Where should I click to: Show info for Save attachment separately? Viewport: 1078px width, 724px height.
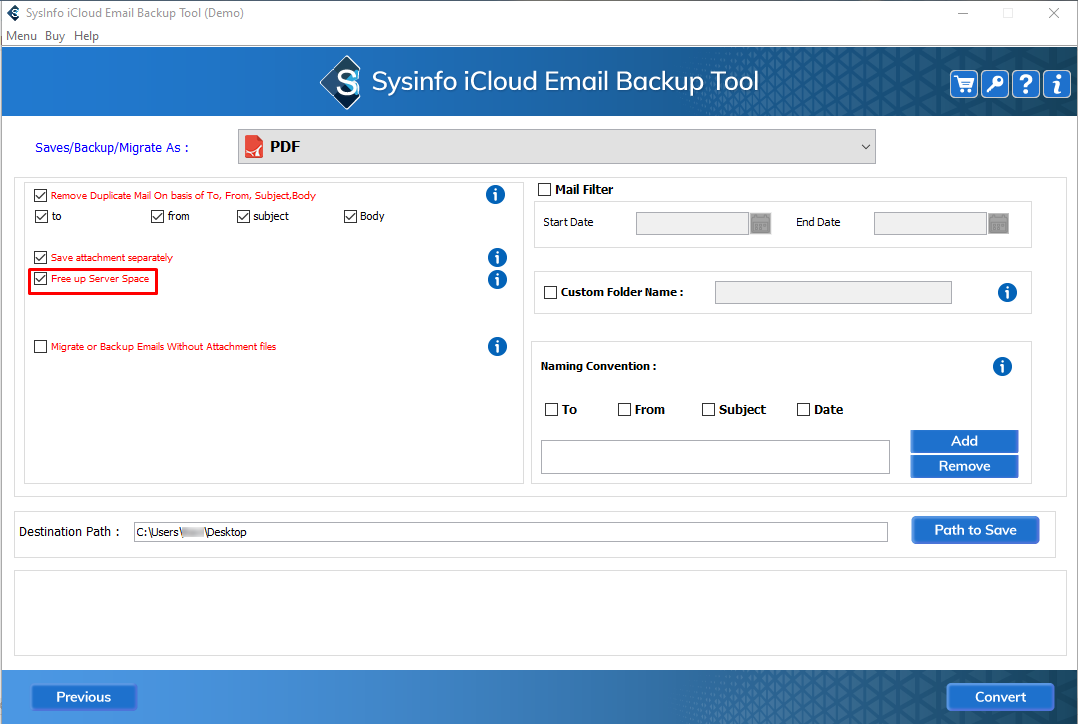(497, 258)
